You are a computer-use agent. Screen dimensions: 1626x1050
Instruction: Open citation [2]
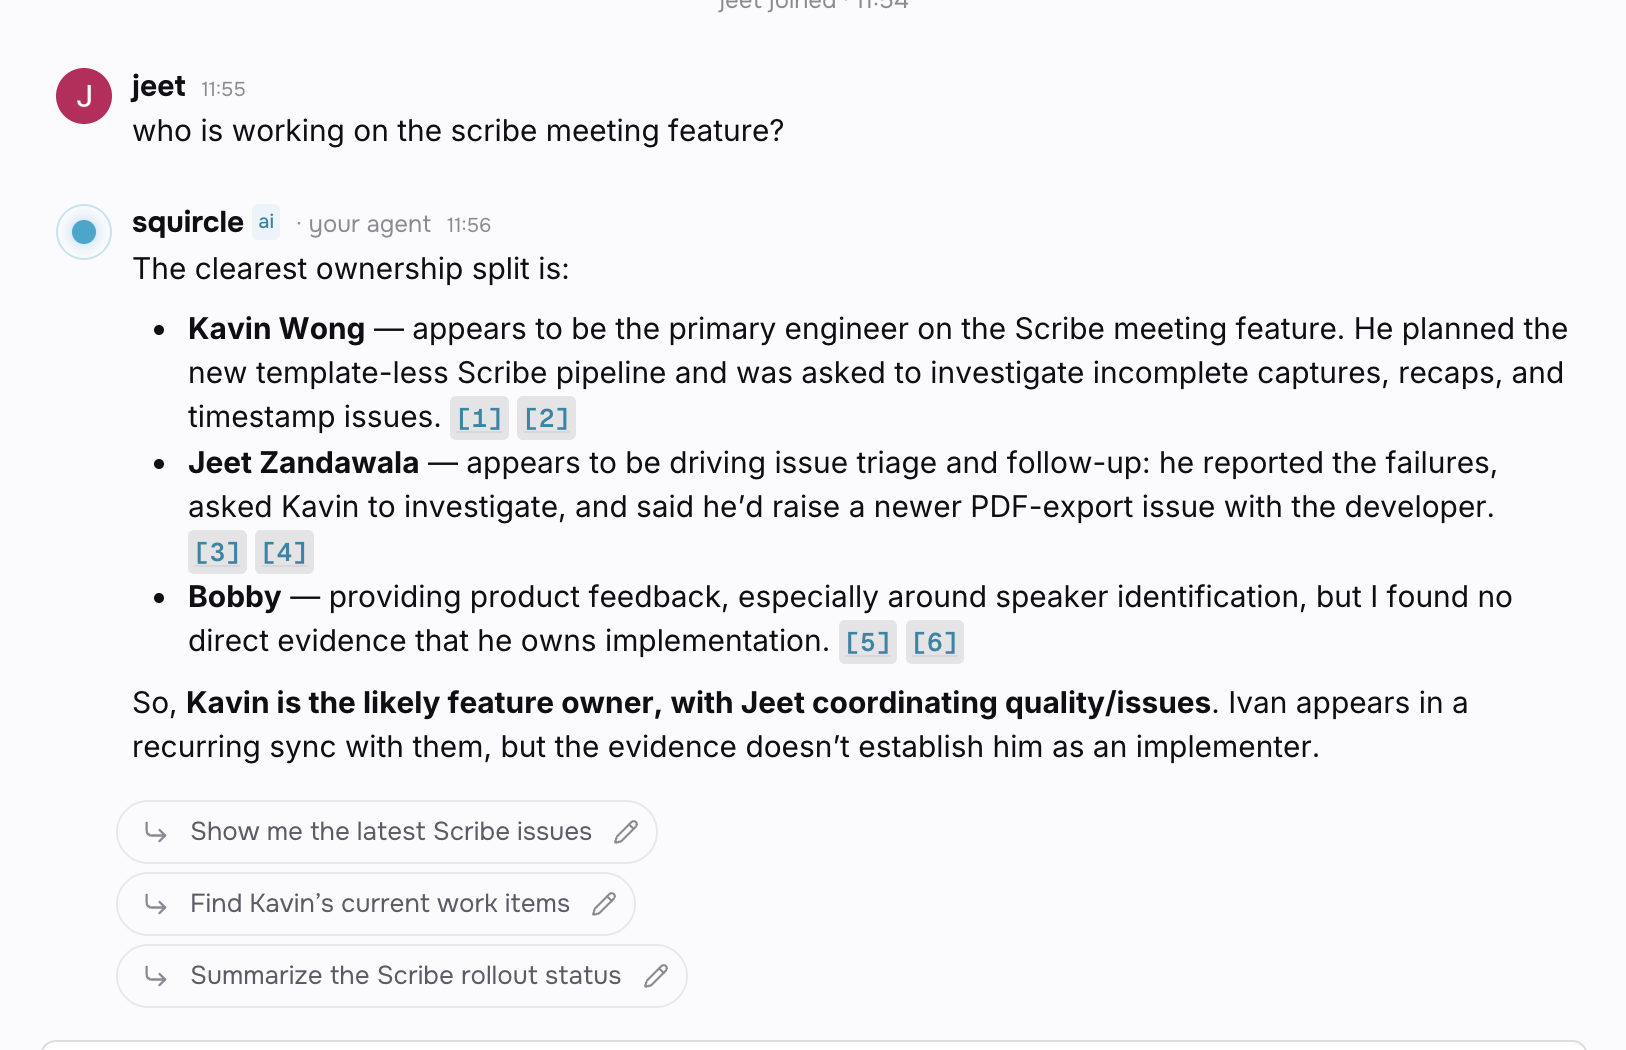coord(546,418)
